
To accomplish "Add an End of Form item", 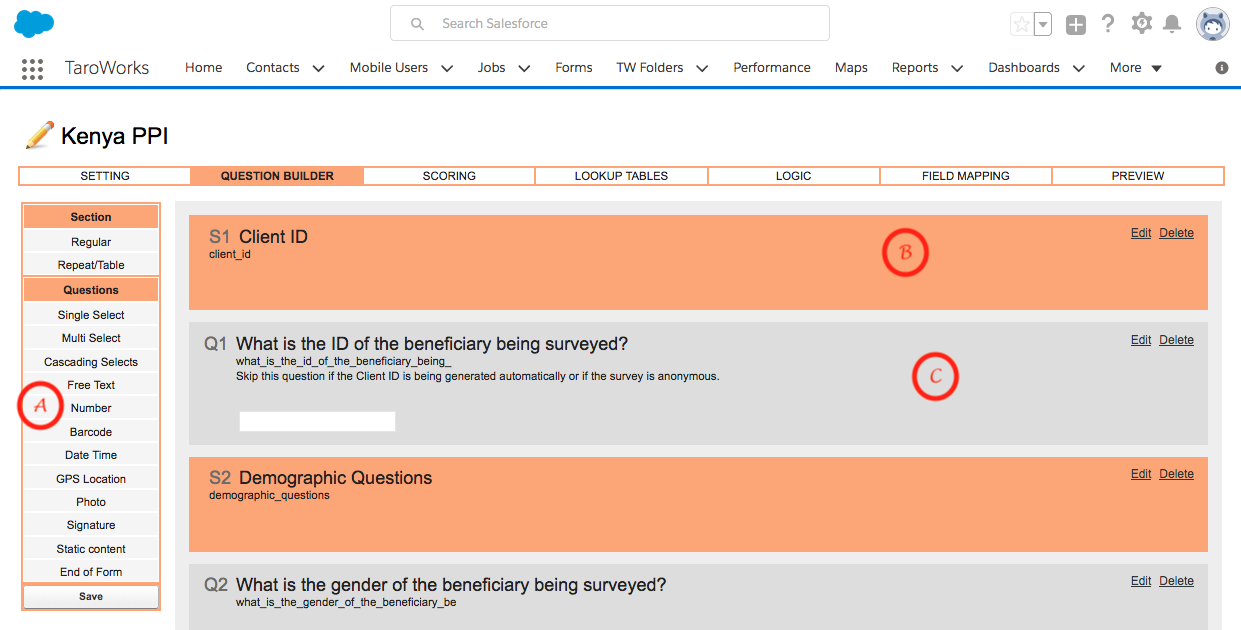I will tap(91, 572).
